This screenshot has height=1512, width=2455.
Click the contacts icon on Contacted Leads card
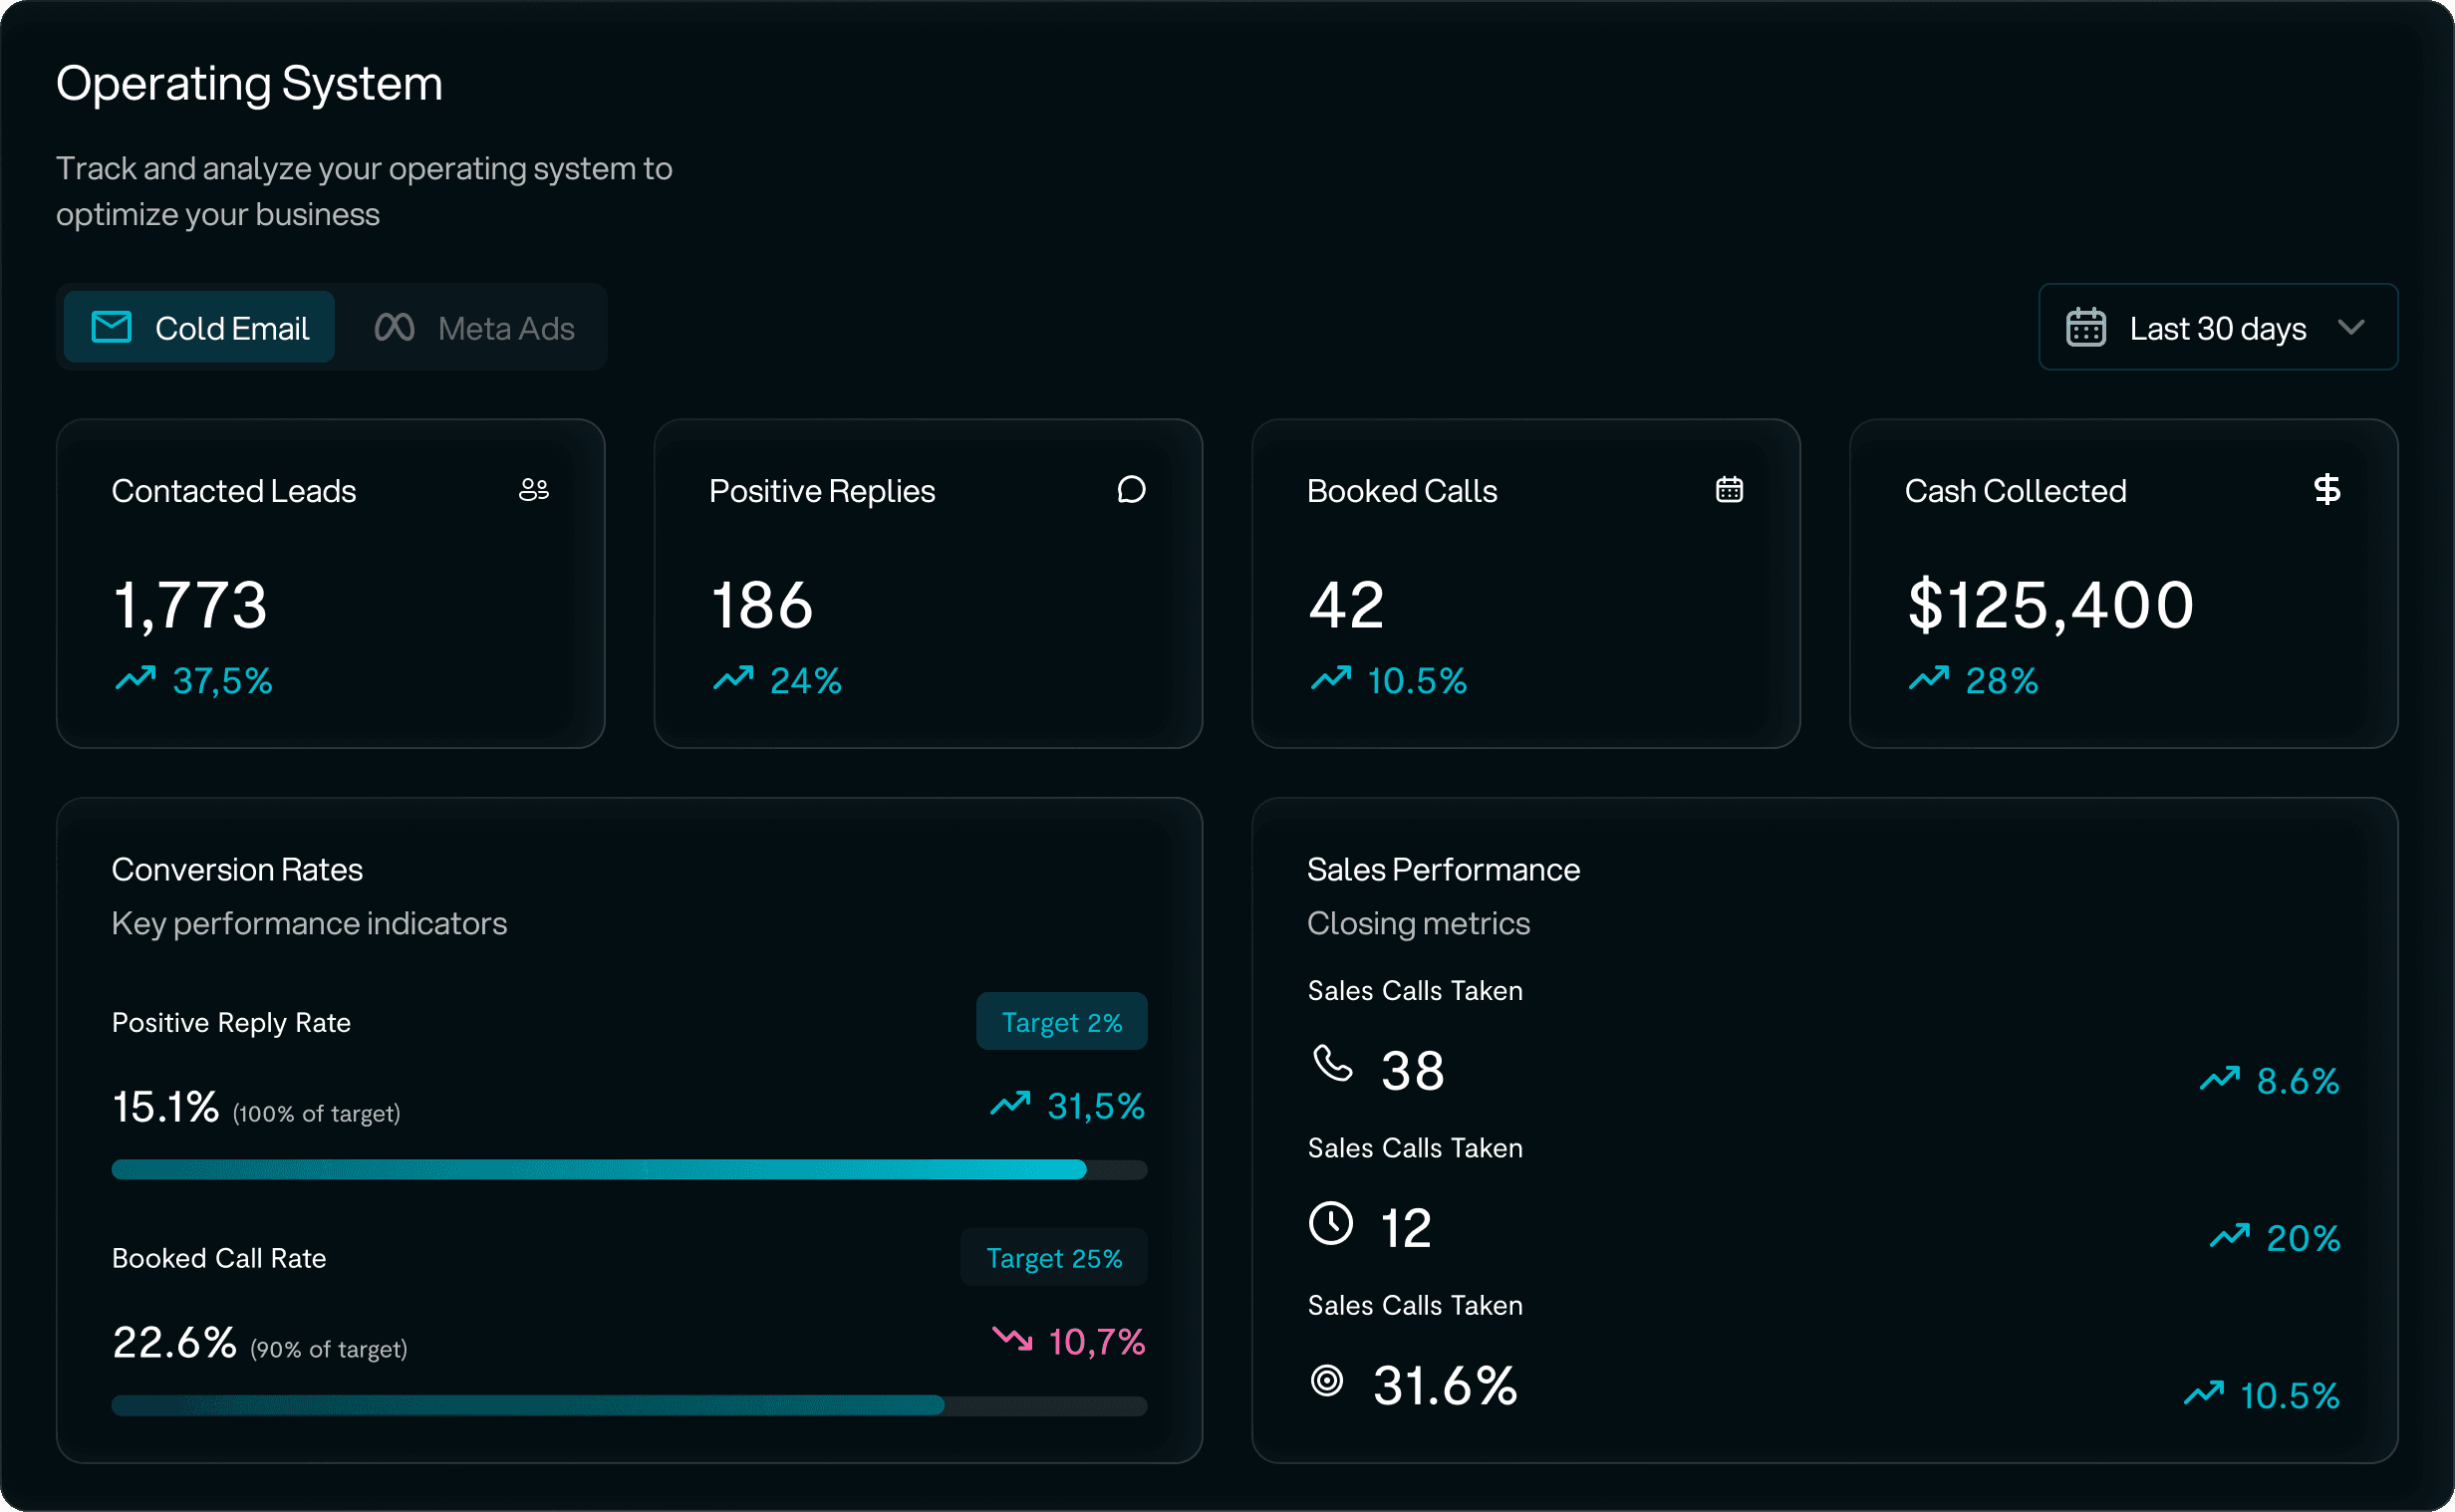click(534, 489)
